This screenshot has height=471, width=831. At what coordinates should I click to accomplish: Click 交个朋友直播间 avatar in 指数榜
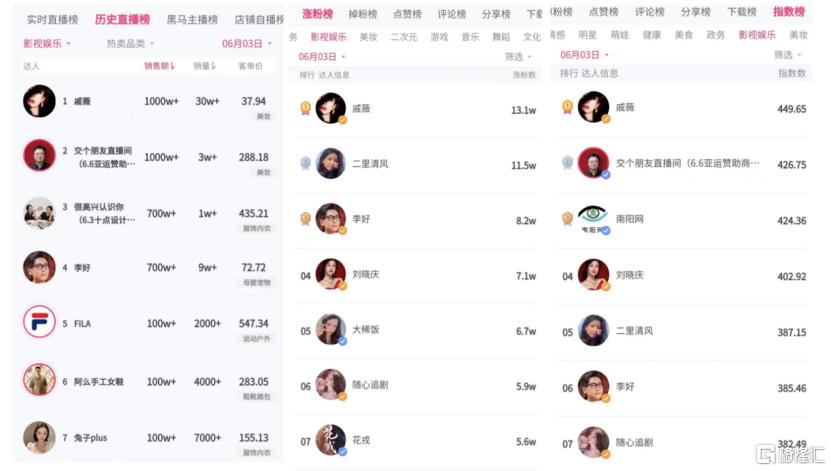point(593,163)
